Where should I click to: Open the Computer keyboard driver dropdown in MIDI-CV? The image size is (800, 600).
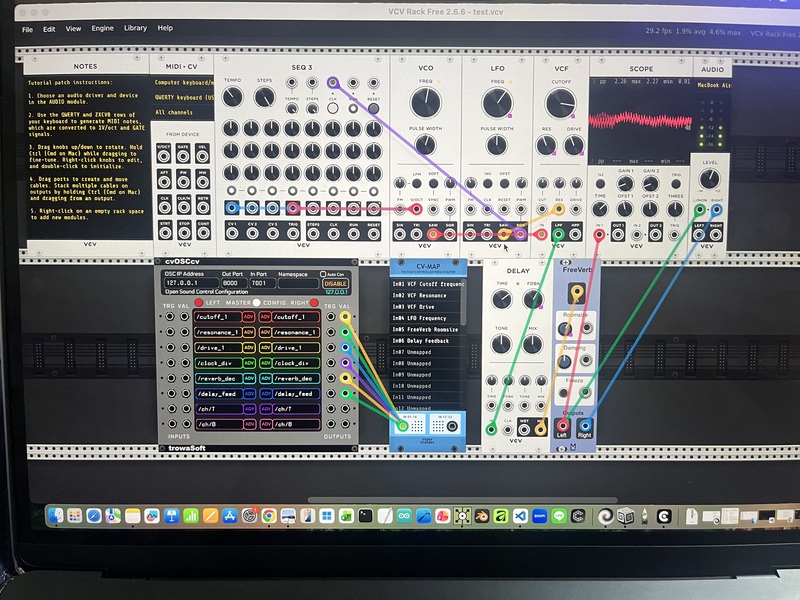click(x=183, y=82)
